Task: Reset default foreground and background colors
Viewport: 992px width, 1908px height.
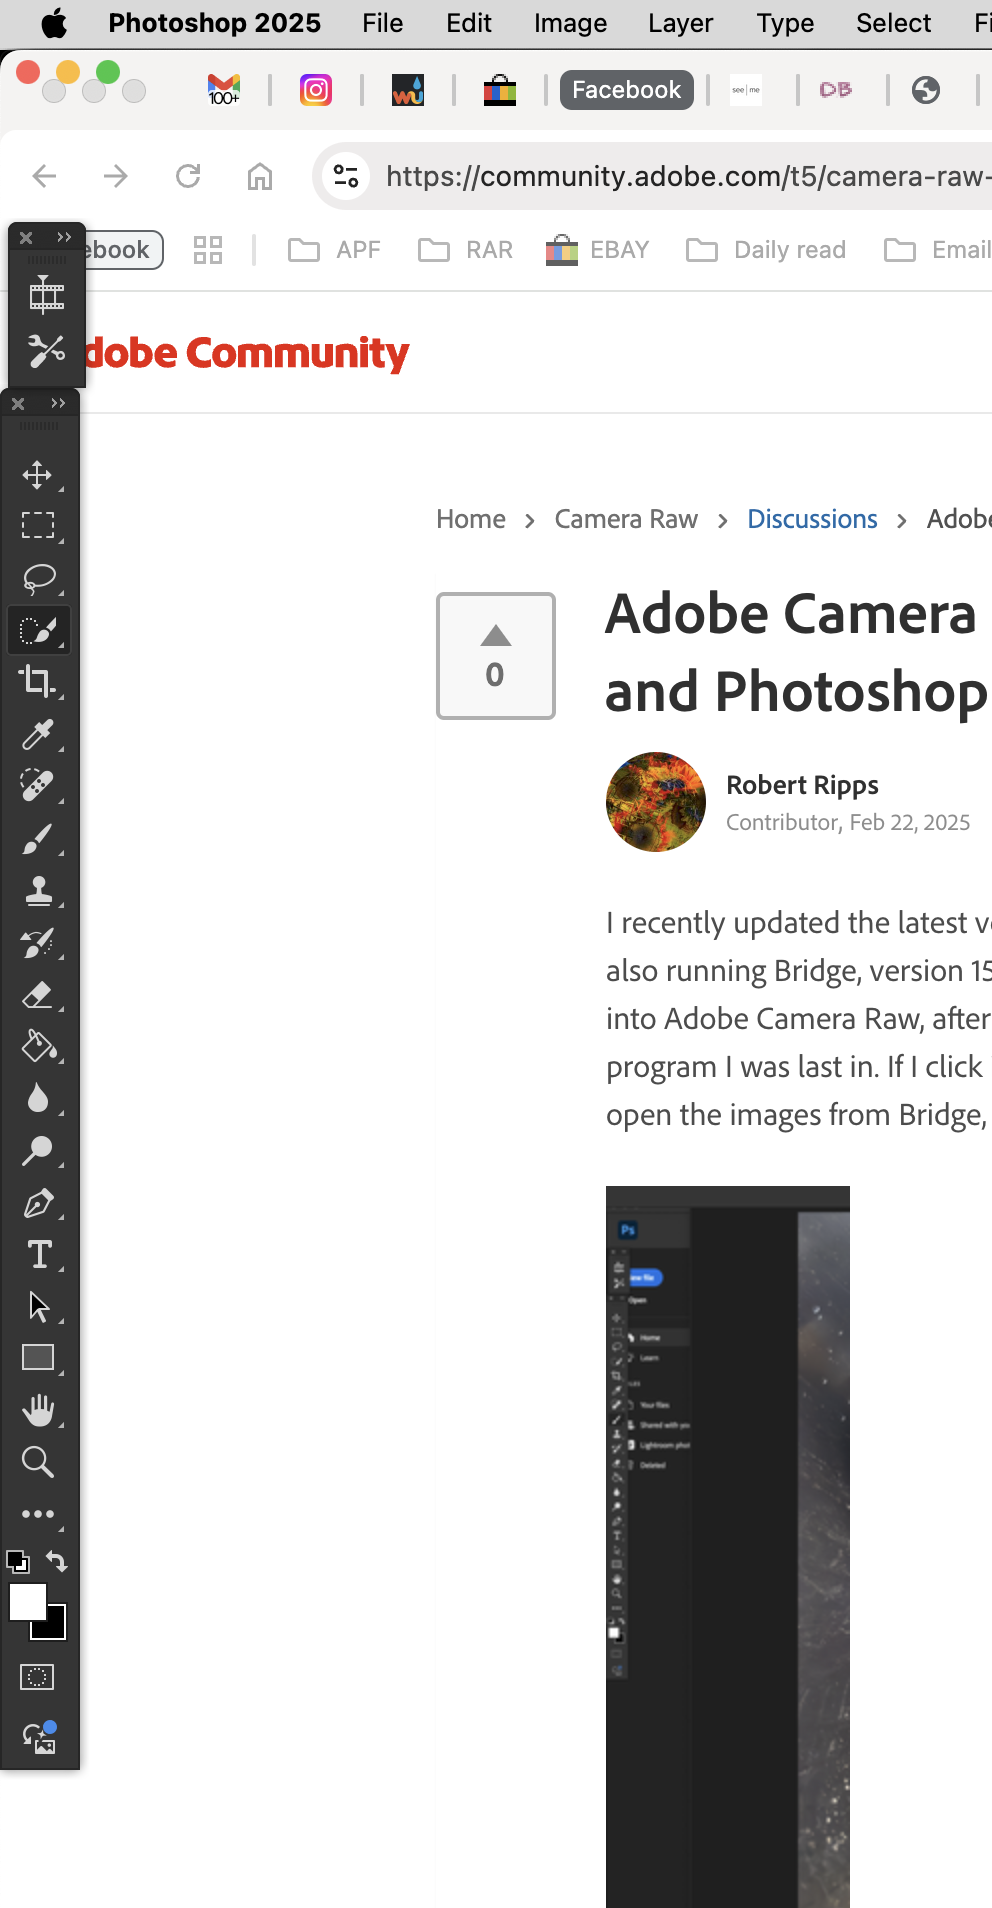Action: pyautogui.click(x=17, y=1561)
